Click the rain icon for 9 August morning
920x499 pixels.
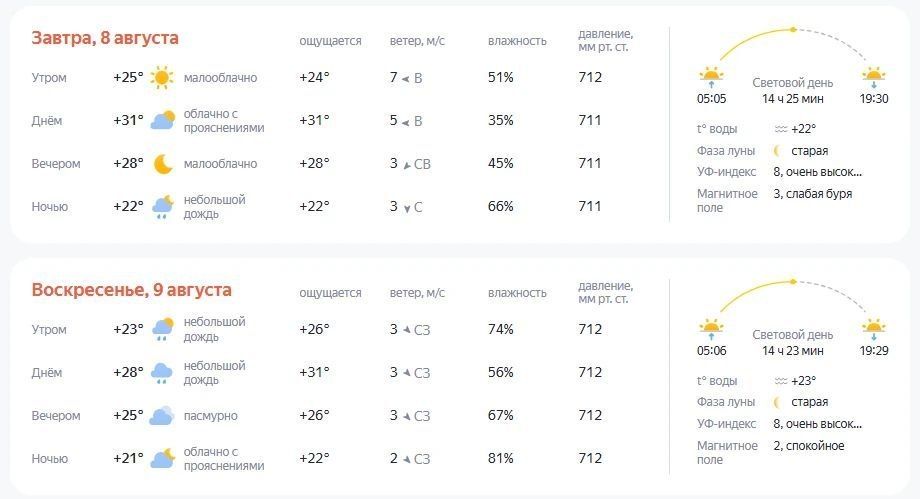163,329
